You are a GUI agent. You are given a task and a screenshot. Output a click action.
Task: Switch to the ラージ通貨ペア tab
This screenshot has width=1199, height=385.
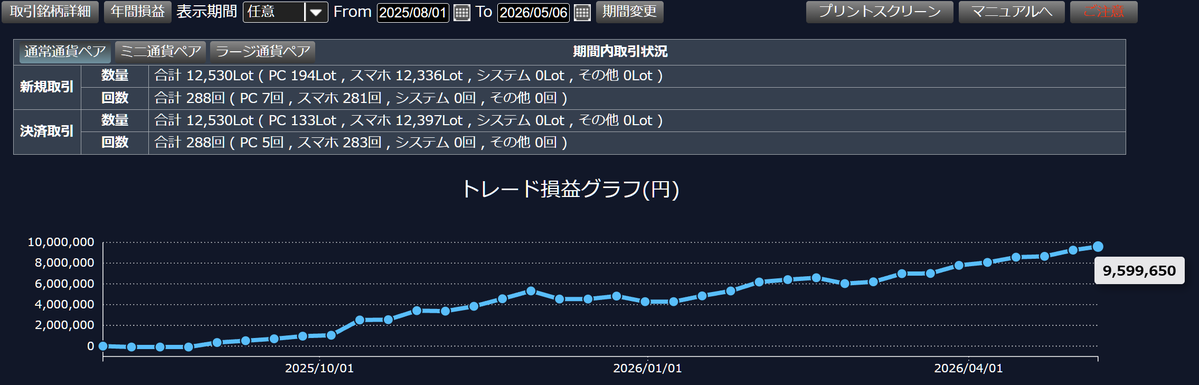[262, 52]
